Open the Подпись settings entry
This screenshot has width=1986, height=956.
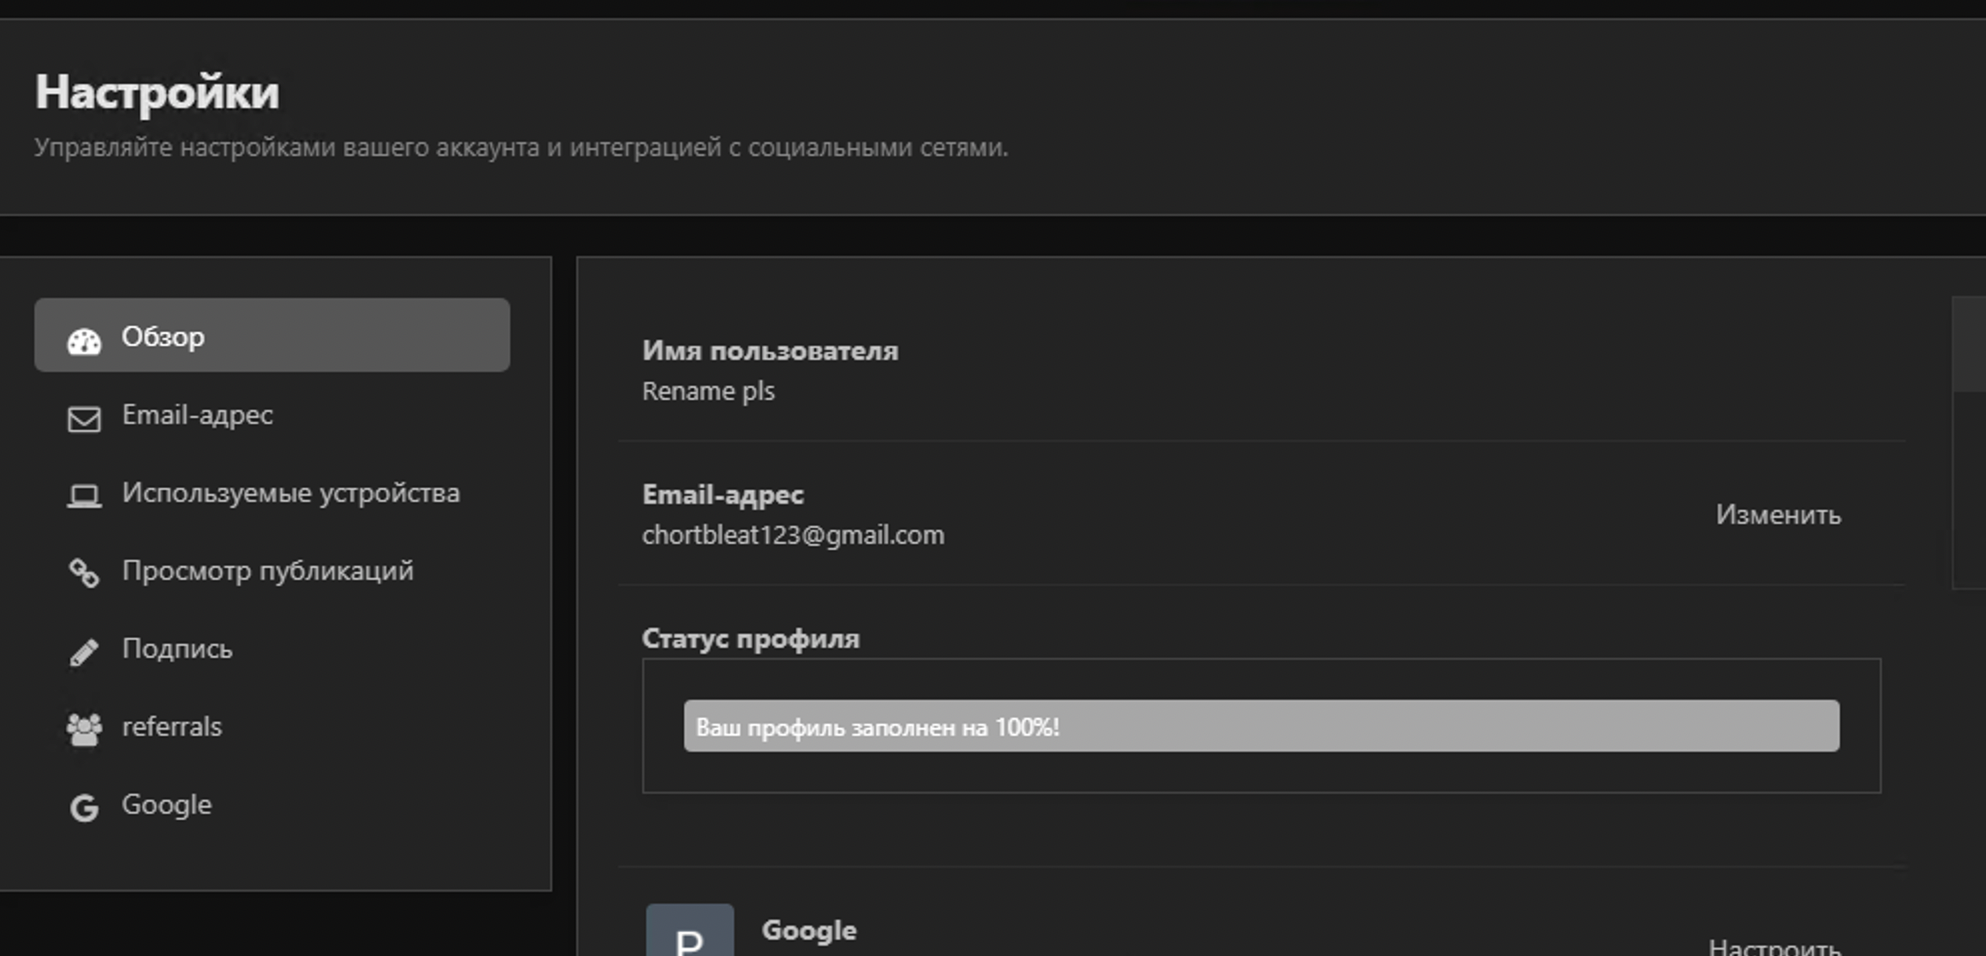177,649
